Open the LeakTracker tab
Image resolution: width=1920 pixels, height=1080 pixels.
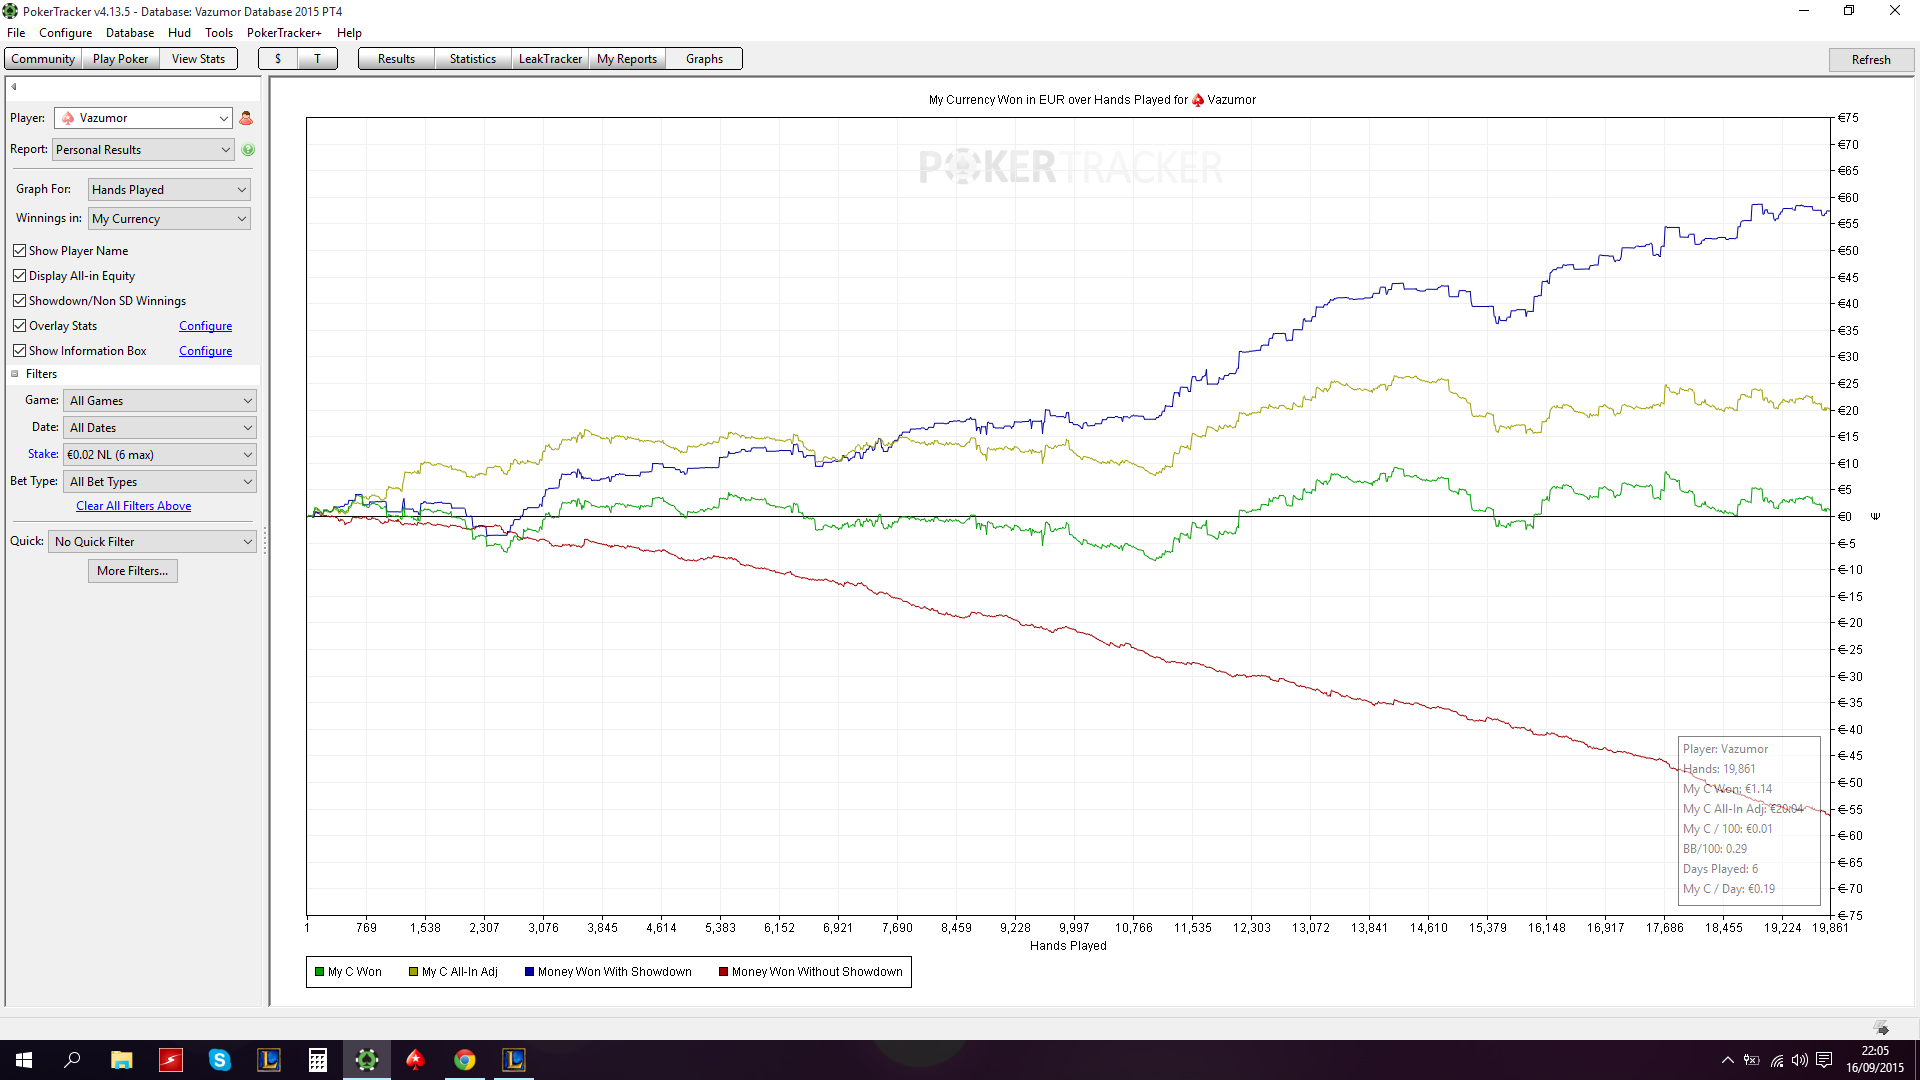click(550, 59)
